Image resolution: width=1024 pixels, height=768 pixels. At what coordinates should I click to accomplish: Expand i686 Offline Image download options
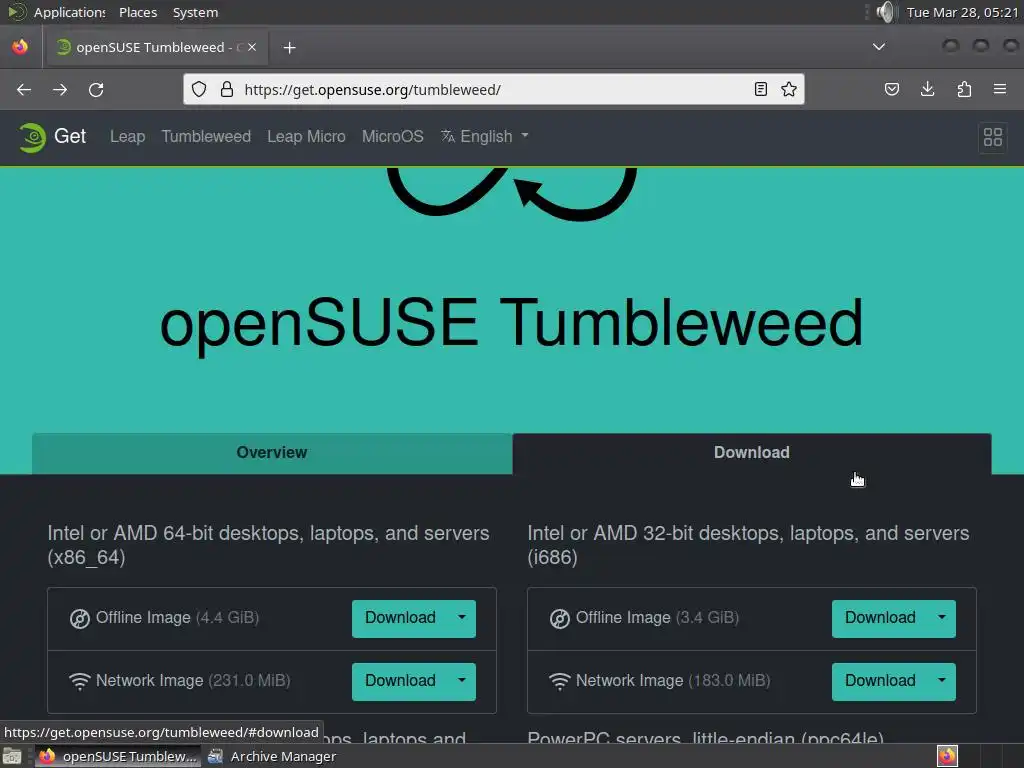click(942, 618)
